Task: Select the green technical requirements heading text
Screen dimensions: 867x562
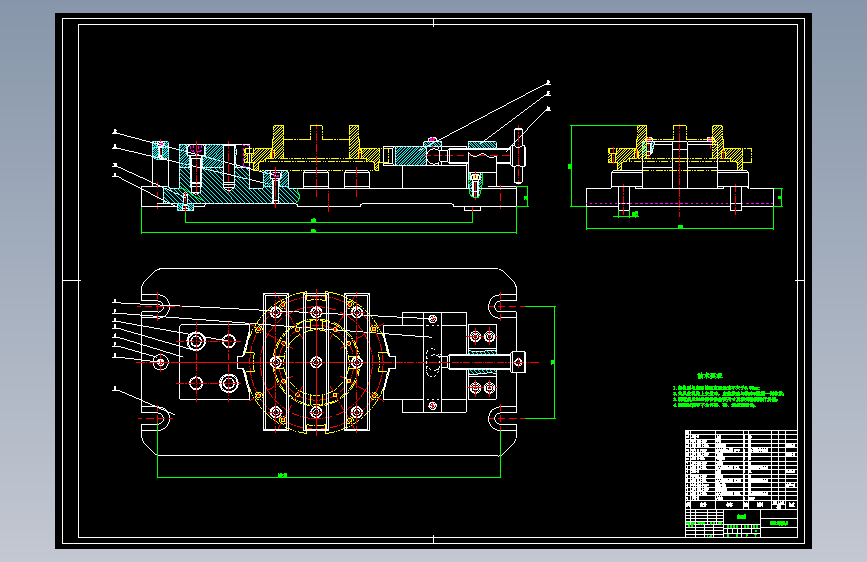Action: [709, 376]
